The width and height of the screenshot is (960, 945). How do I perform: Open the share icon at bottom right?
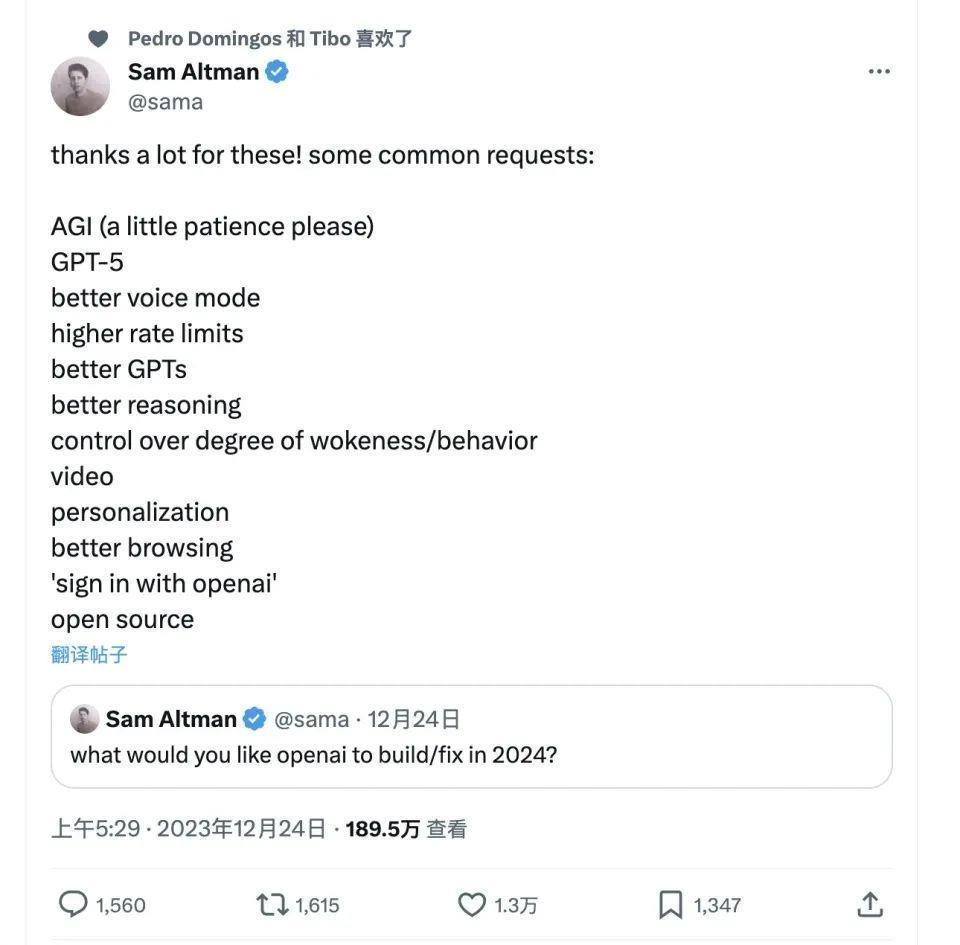click(x=870, y=905)
